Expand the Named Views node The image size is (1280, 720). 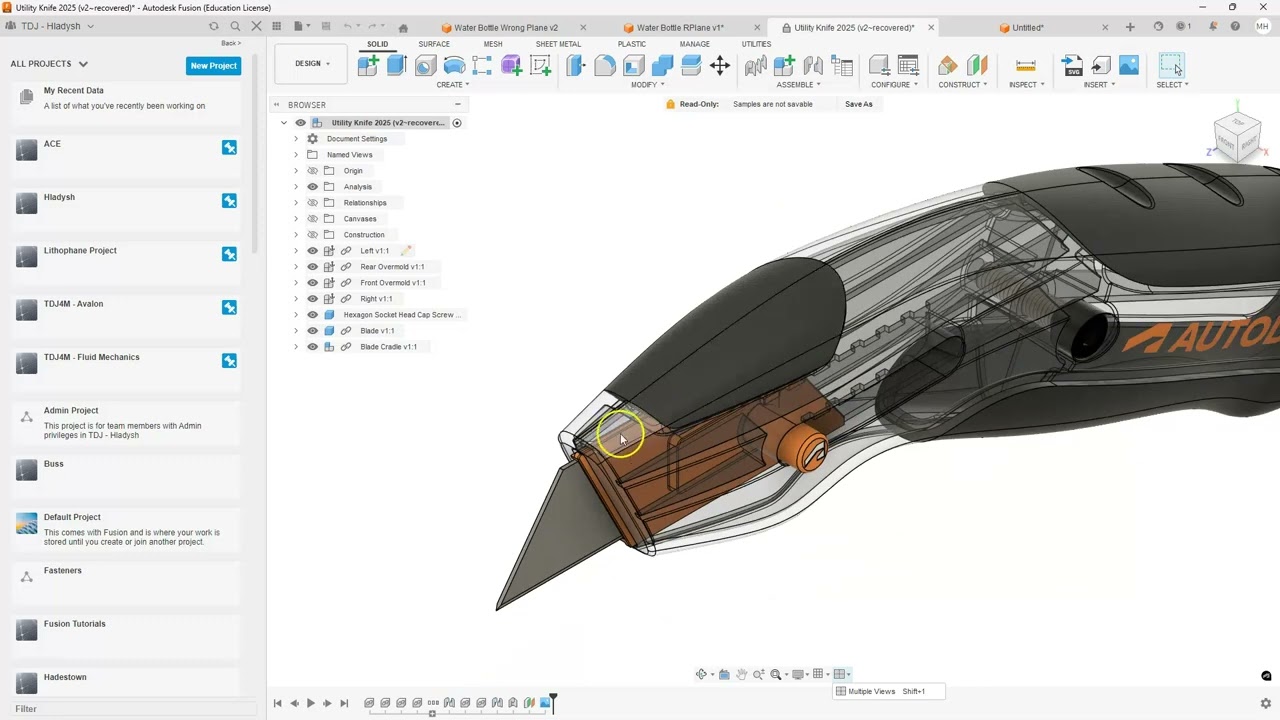pyautogui.click(x=296, y=155)
